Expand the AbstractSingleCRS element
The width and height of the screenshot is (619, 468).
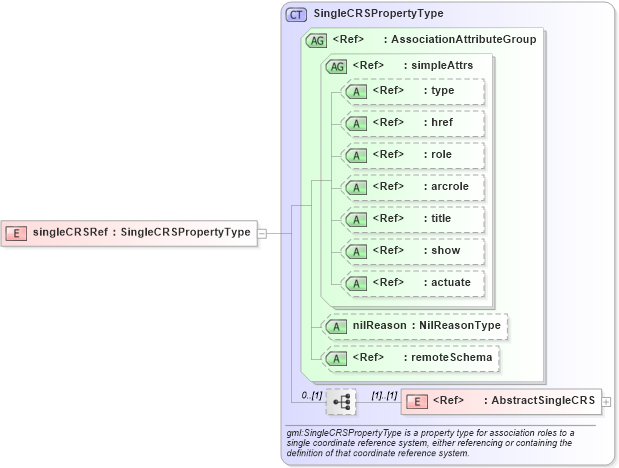(x=606, y=402)
